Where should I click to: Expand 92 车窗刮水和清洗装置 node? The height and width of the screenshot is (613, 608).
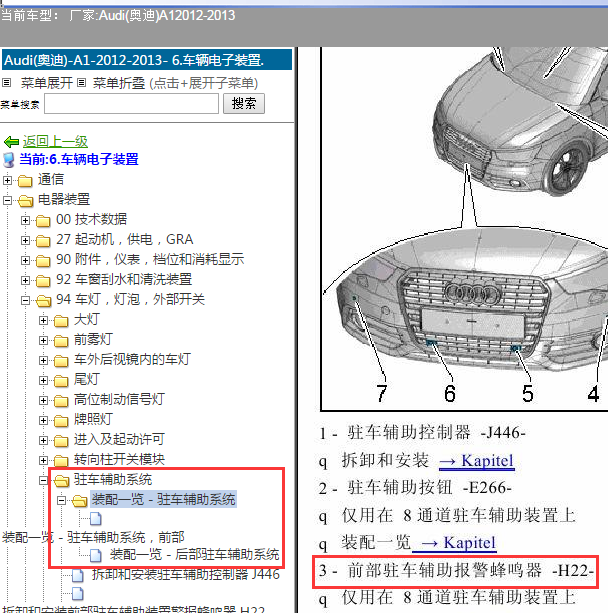pyautogui.click(x=25, y=280)
